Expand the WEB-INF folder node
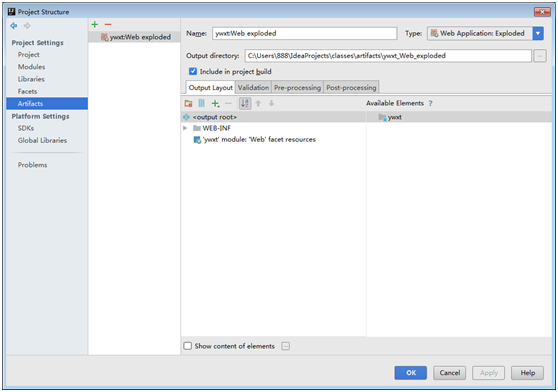Screen dimensions: 558x392 tap(185, 128)
